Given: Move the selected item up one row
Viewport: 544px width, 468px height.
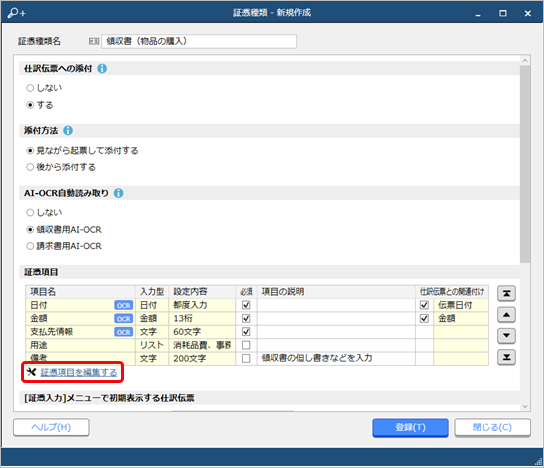Looking at the screenshot, I should pos(506,315).
